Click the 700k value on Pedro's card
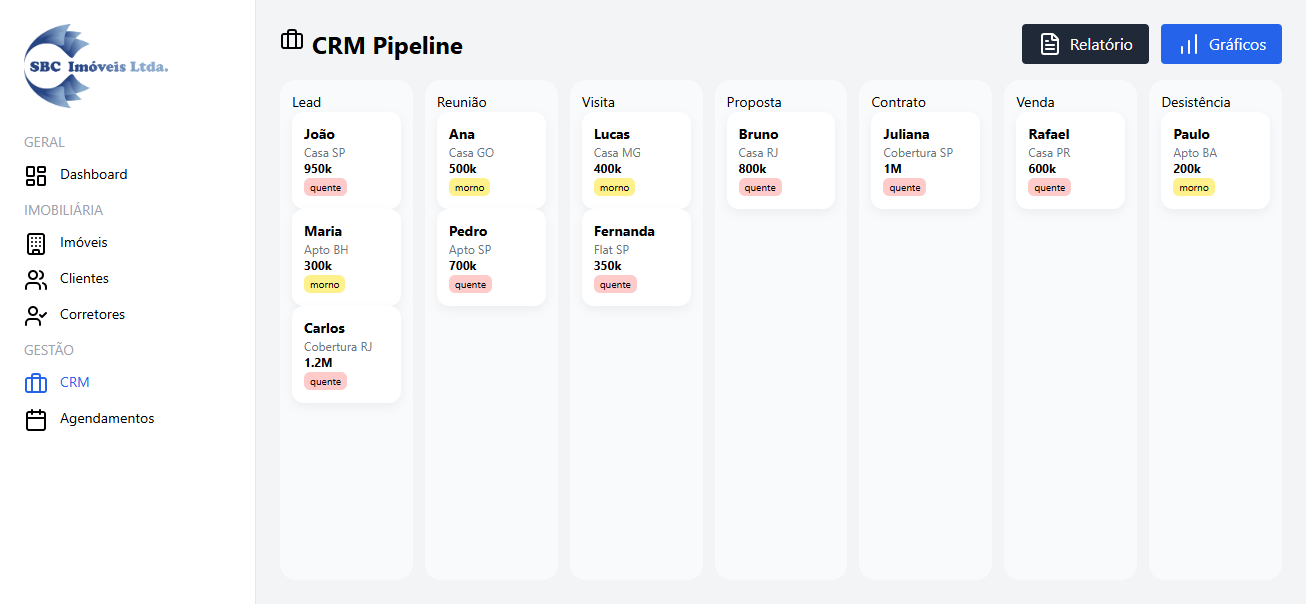 click(463, 265)
